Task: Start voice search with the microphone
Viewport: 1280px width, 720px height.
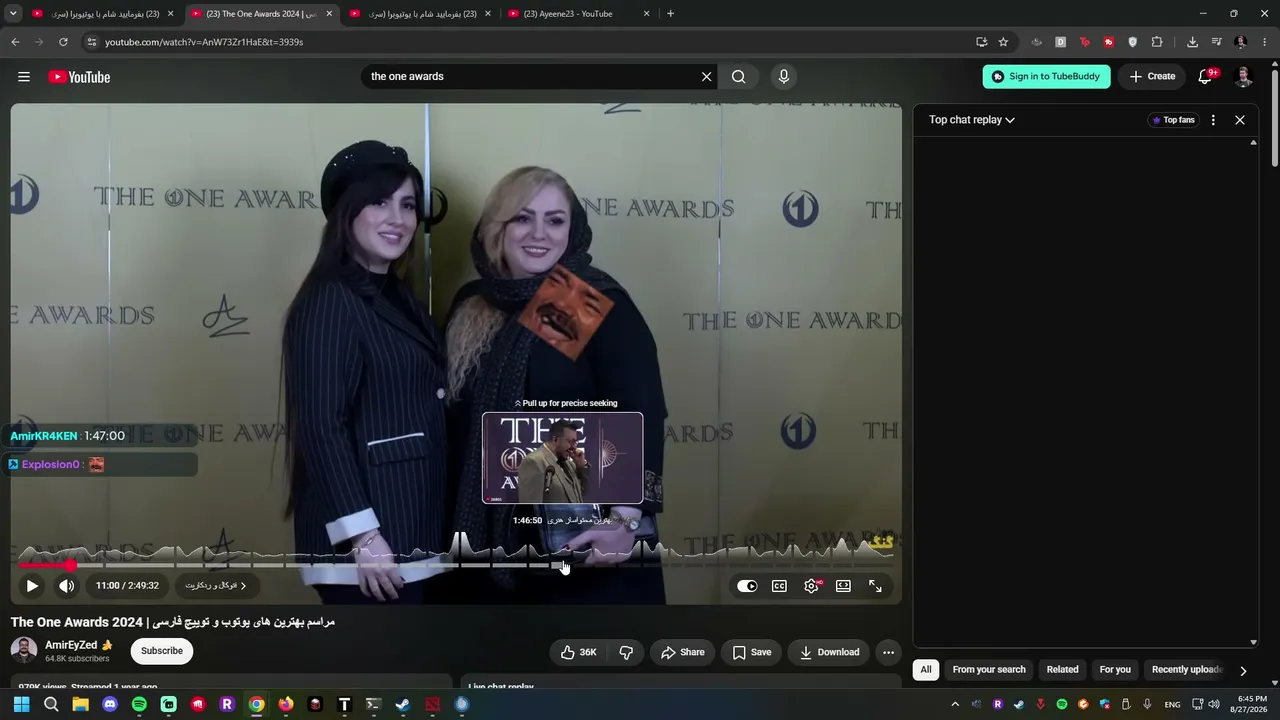Action: [783, 76]
